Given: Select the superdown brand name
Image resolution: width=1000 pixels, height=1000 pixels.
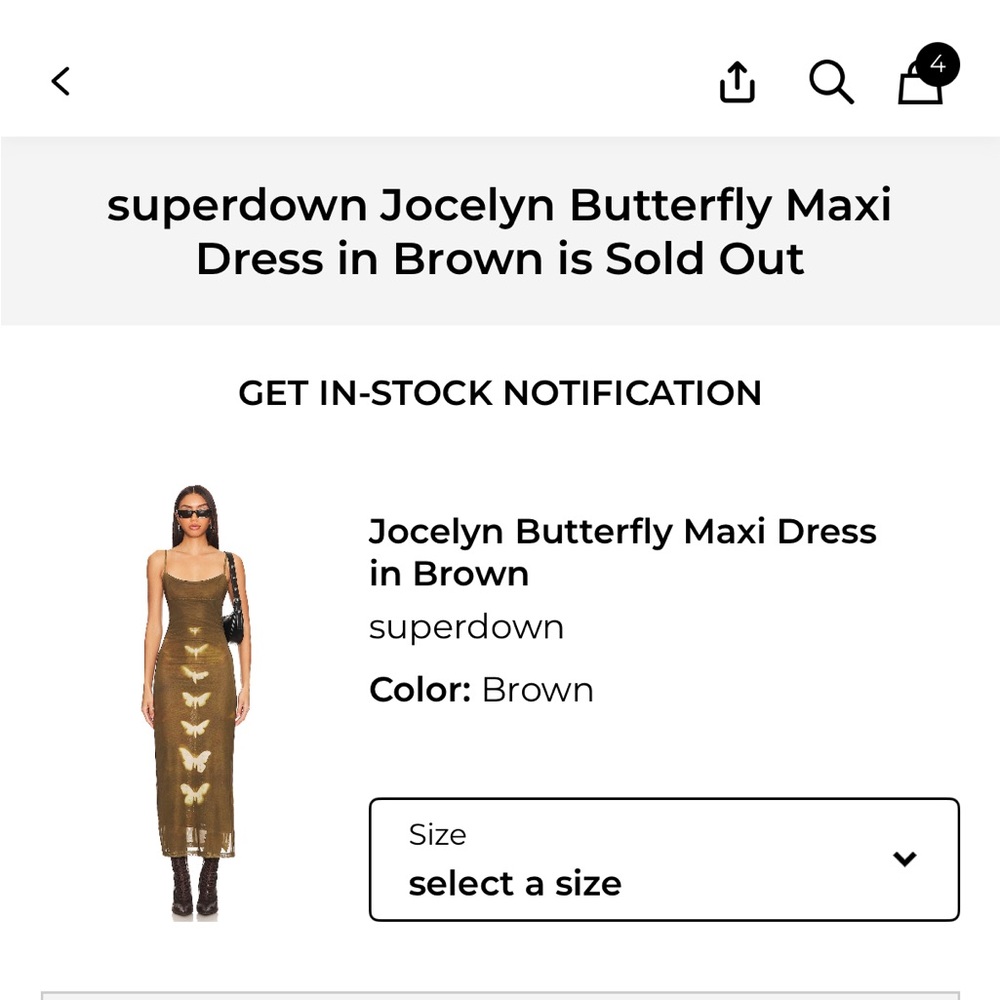Looking at the screenshot, I should tap(466, 626).
